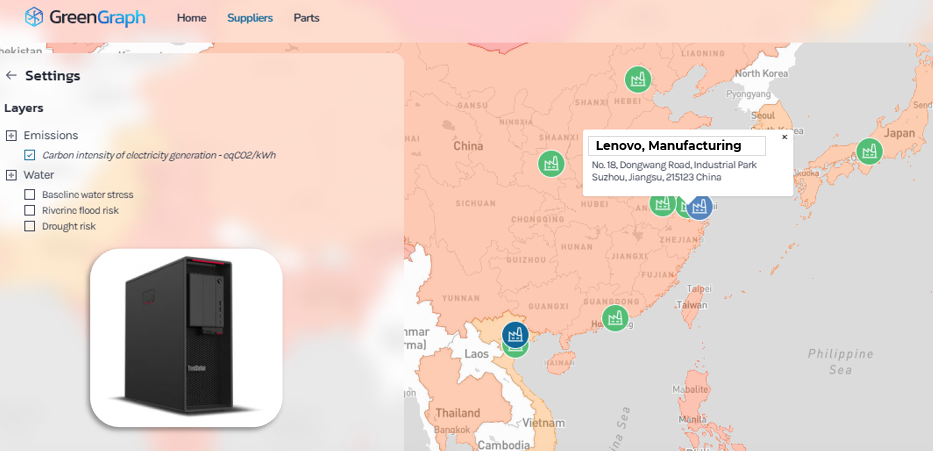Click the Vietnam label on the map
The image size is (933, 451).
pos(543,423)
